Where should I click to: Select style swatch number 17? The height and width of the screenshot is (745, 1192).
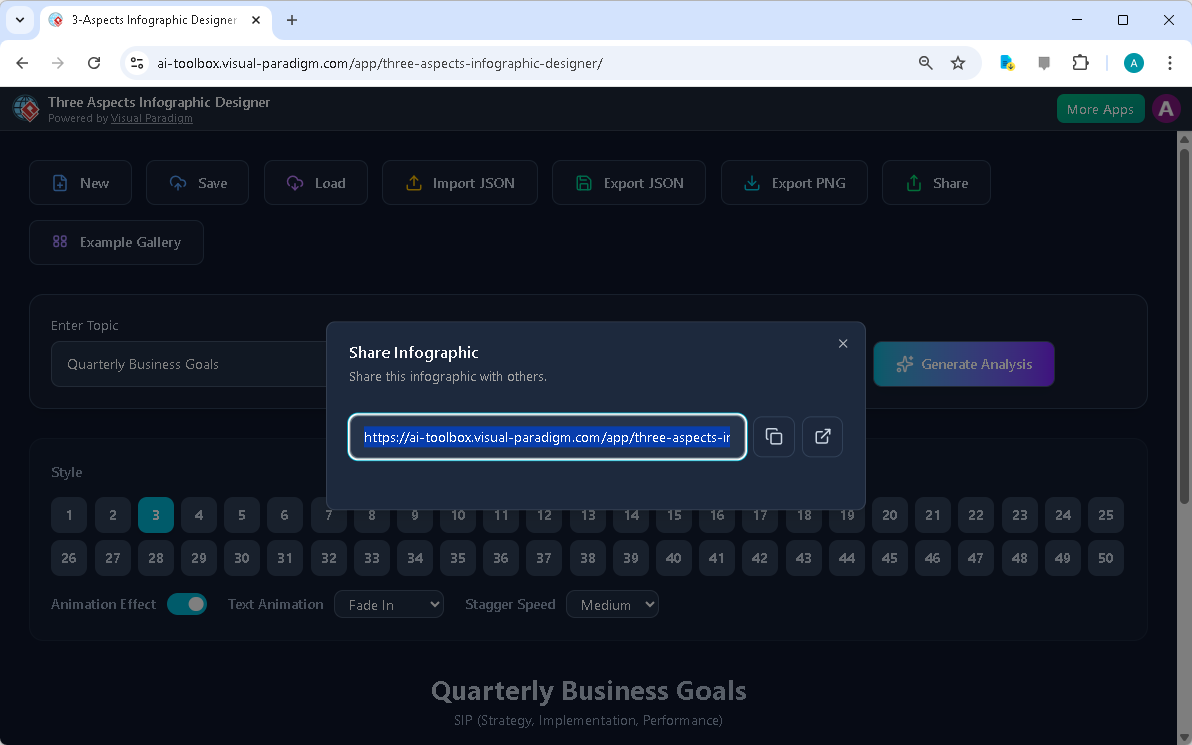tap(760, 515)
